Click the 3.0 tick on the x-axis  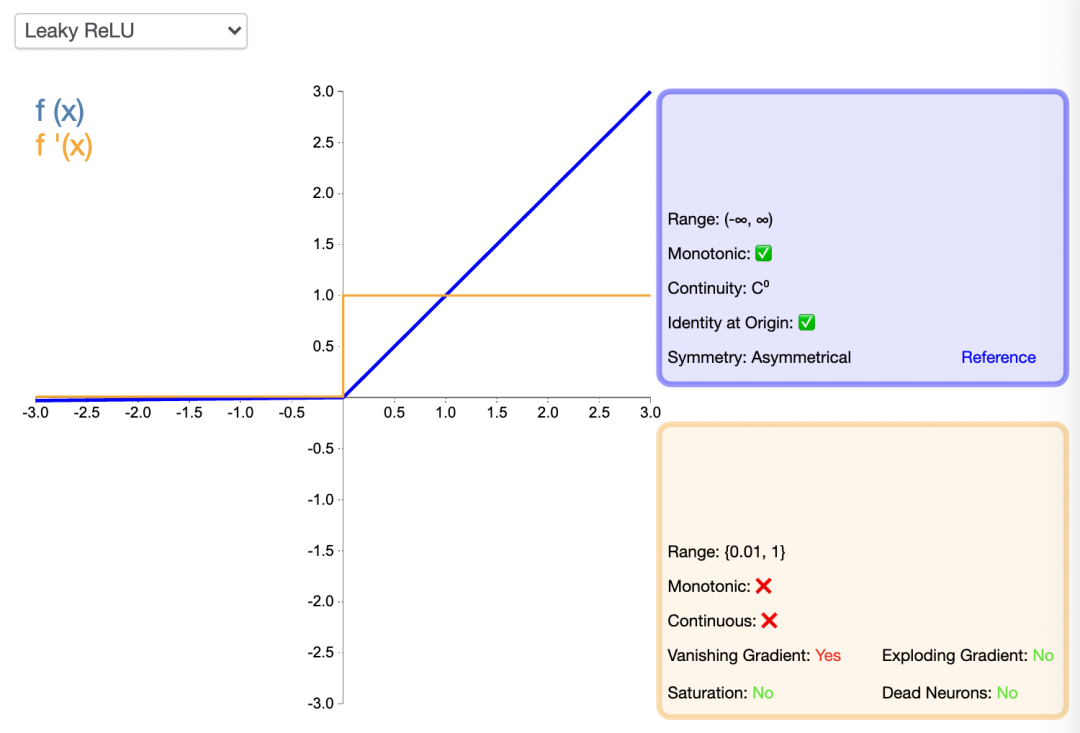coord(650,413)
